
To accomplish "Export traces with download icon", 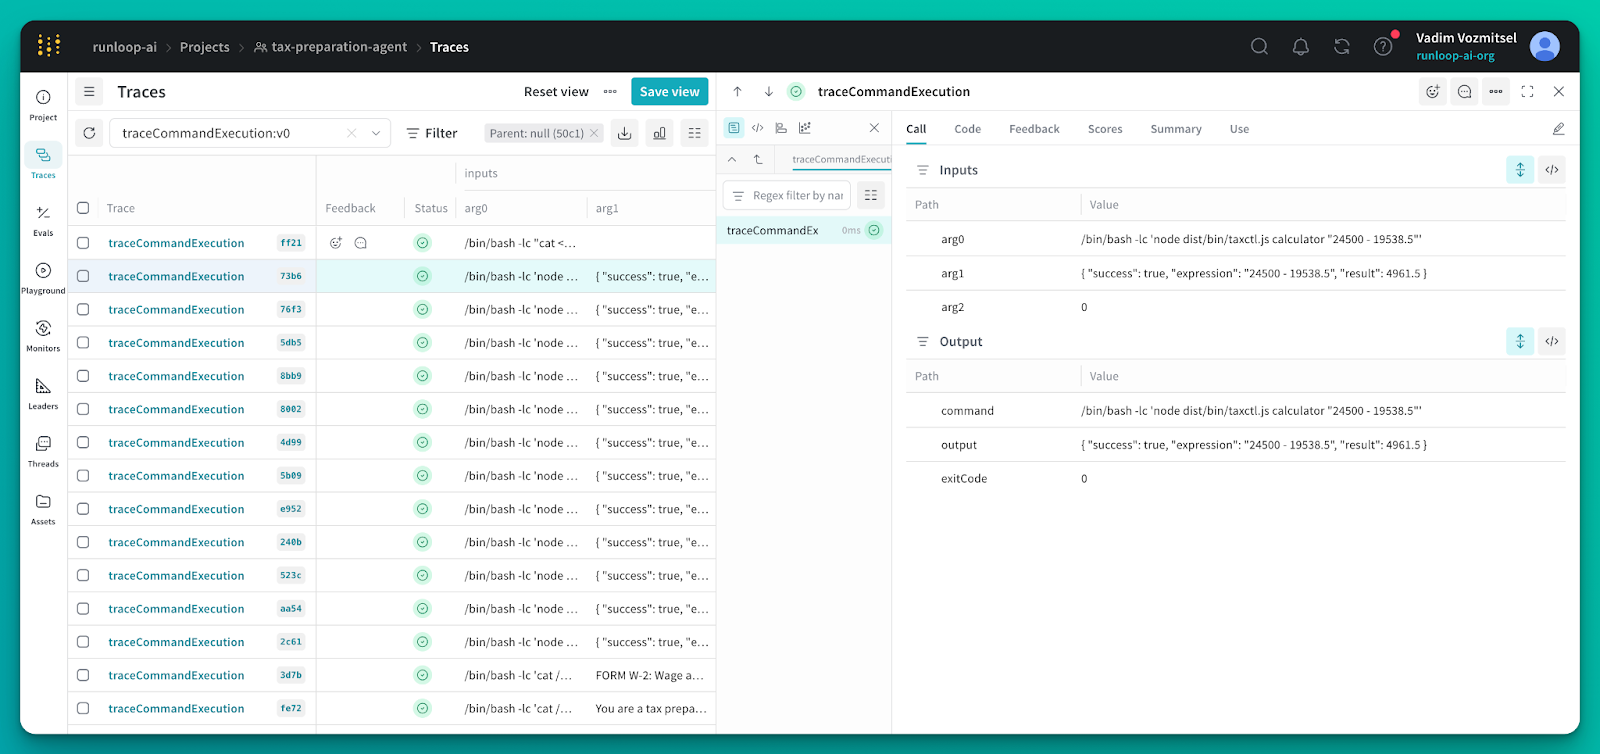I will (624, 133).
